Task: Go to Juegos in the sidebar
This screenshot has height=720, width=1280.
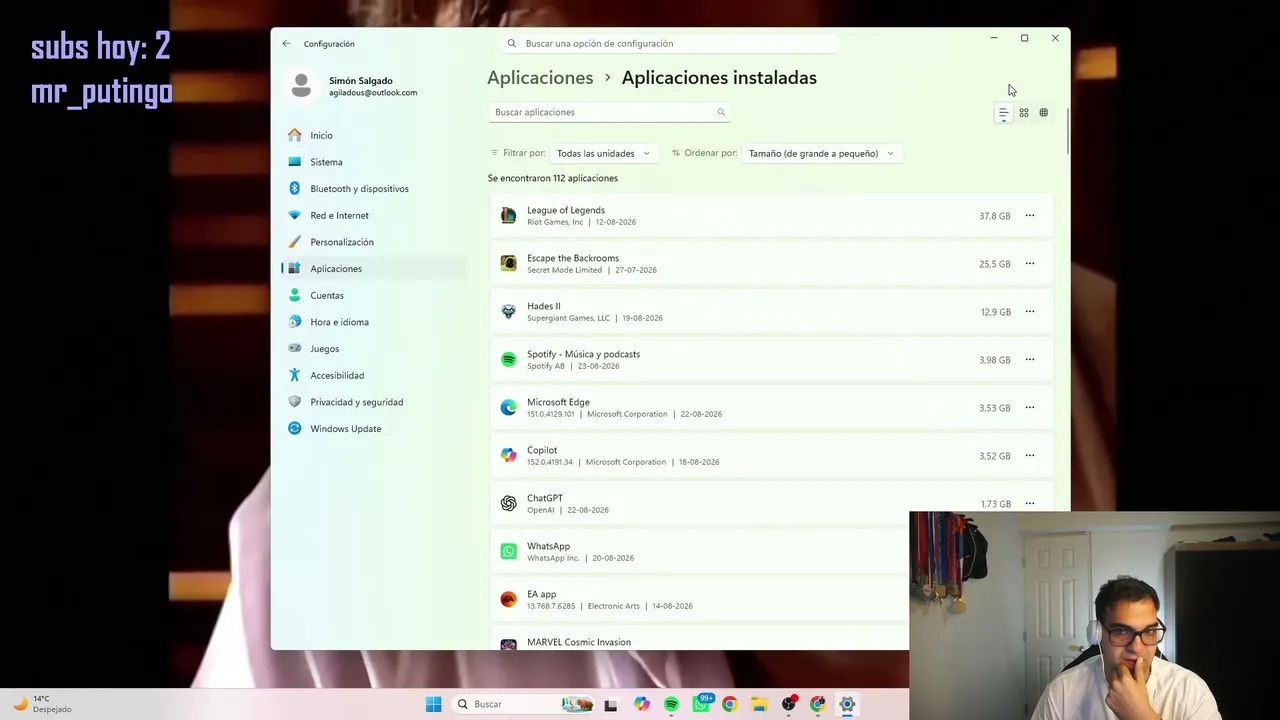Action: click(x=374, y=349)
